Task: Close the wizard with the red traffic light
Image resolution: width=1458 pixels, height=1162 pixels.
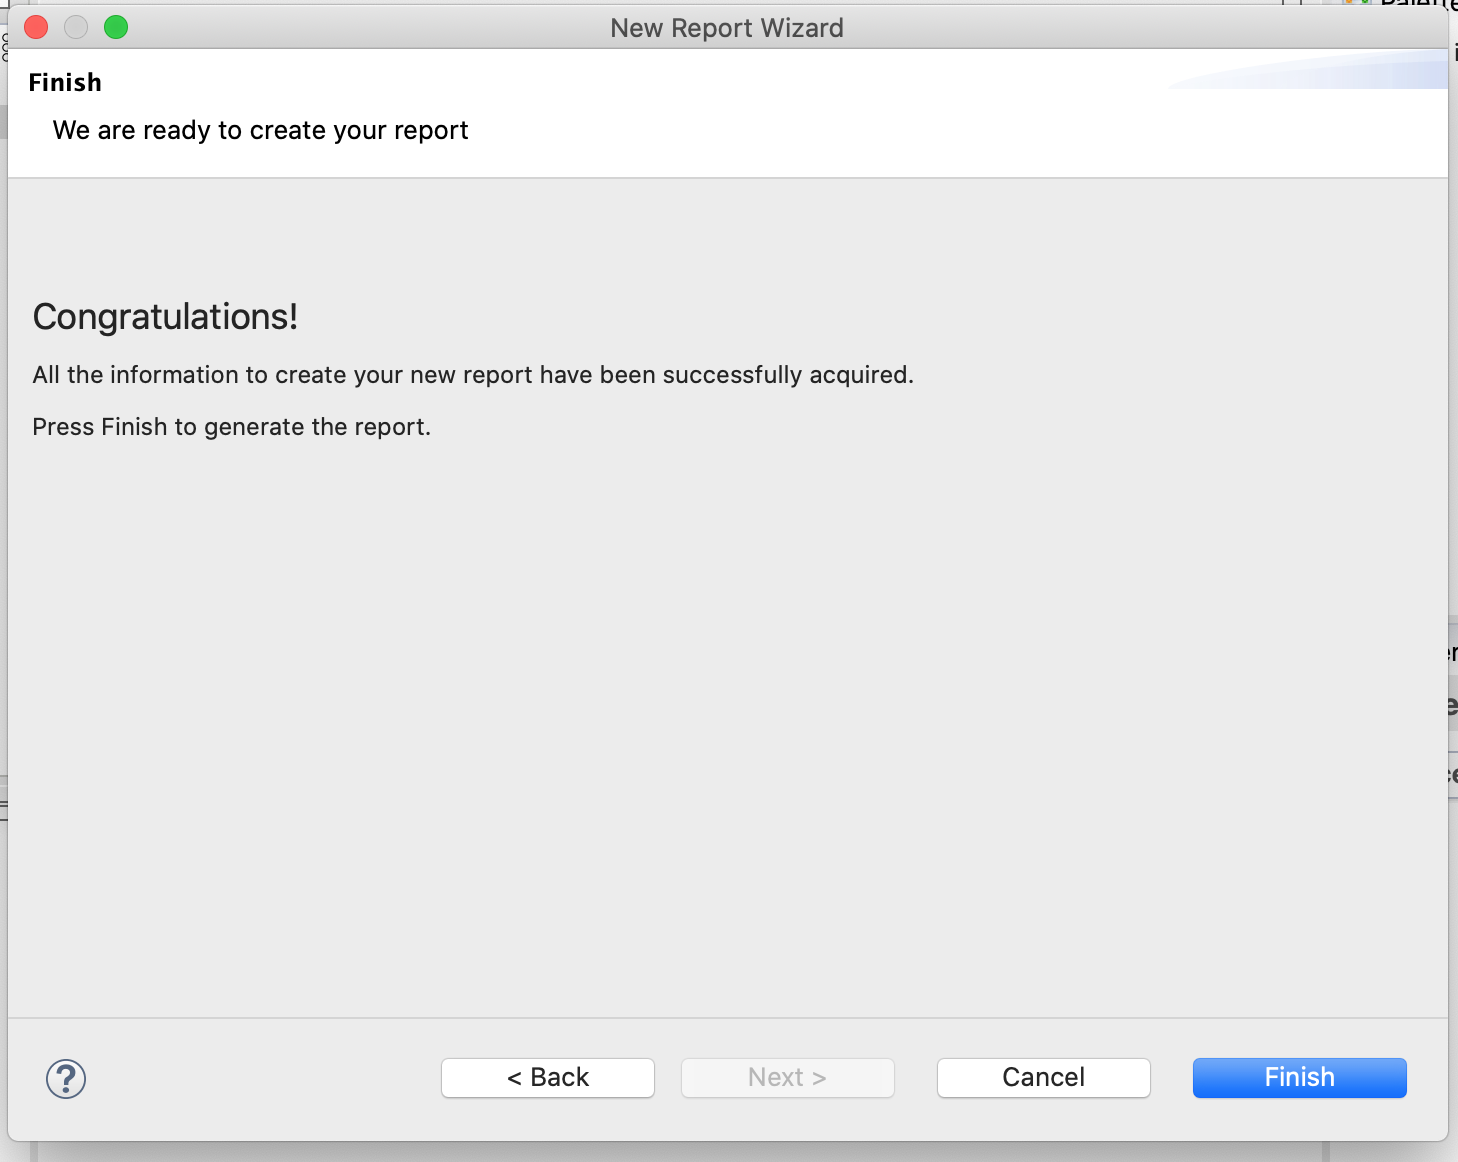Action: point(35,27)
